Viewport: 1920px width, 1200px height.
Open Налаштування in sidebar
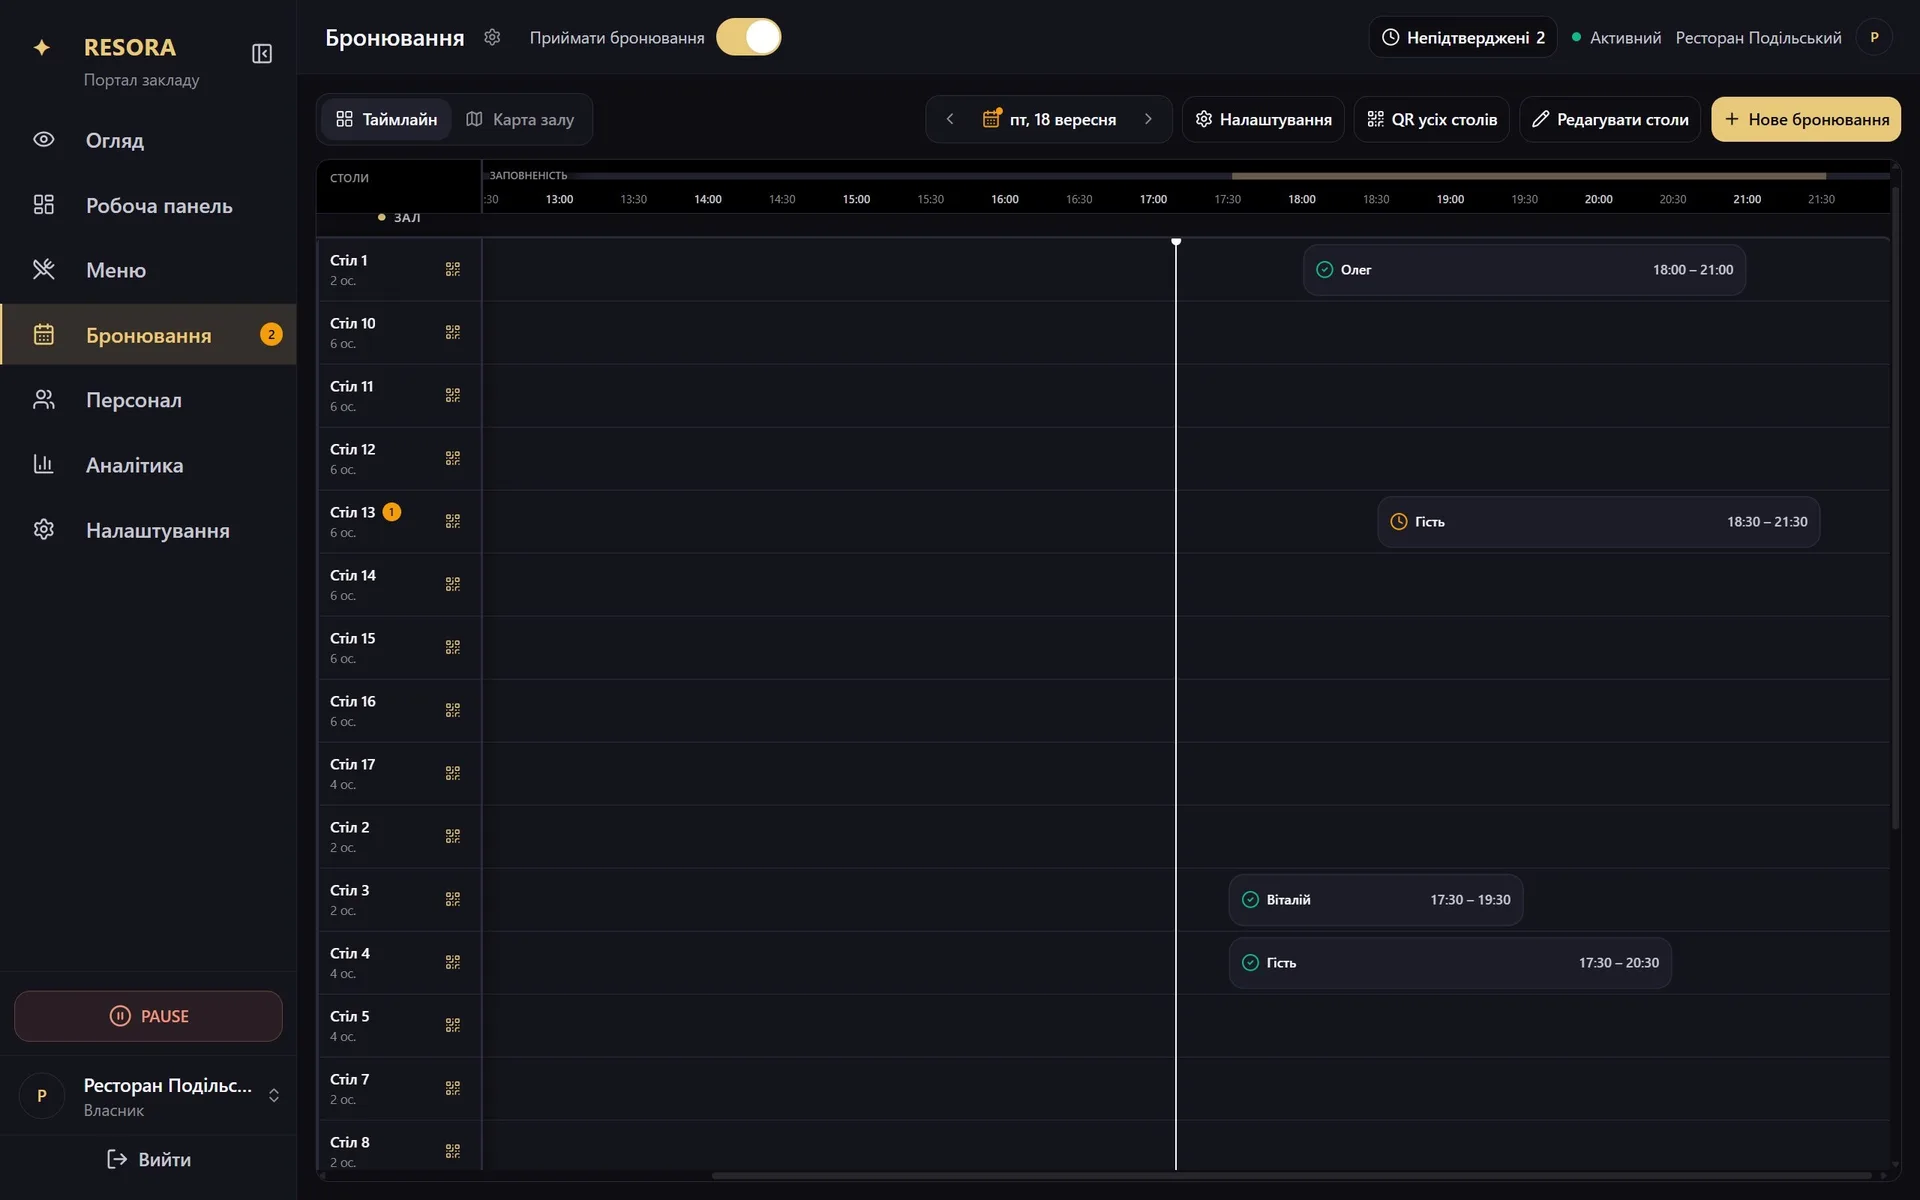coord(148,530)
